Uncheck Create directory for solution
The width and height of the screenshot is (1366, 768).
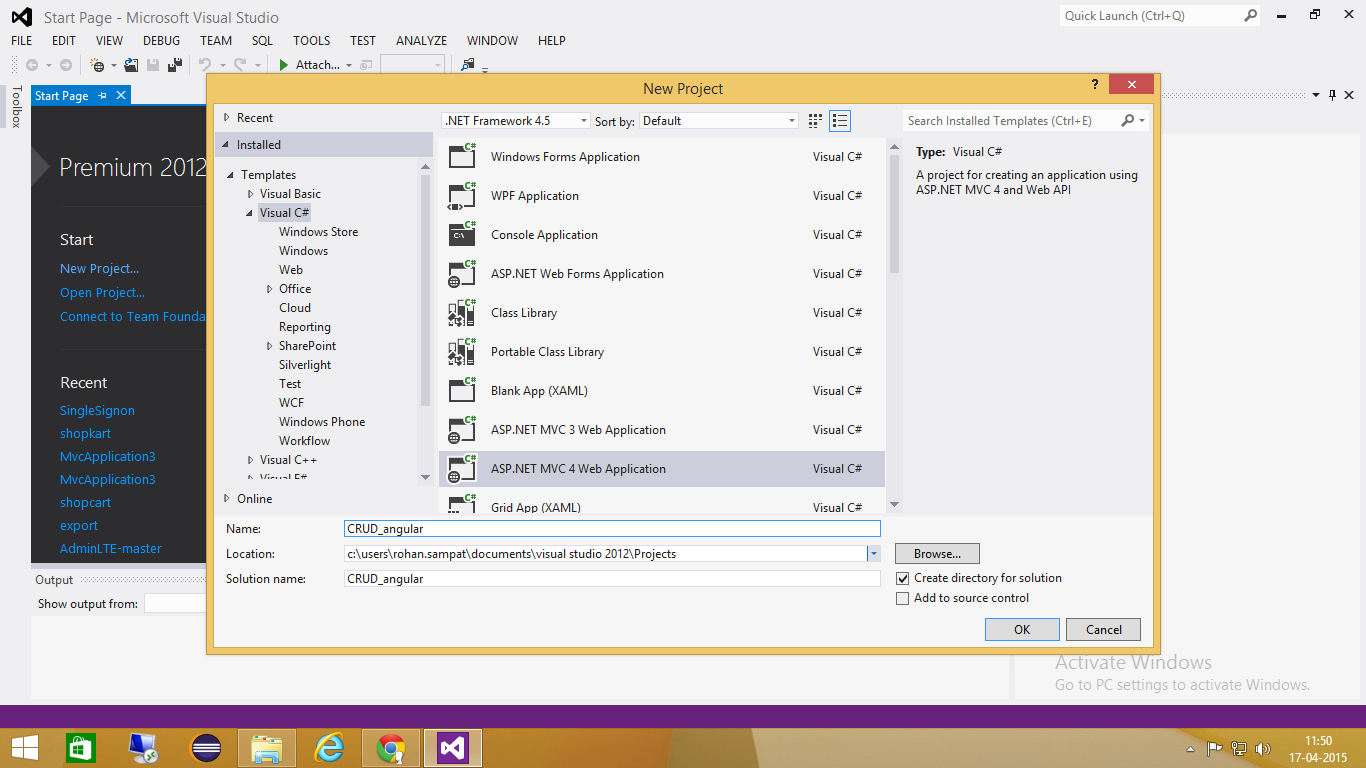(903, 578)
